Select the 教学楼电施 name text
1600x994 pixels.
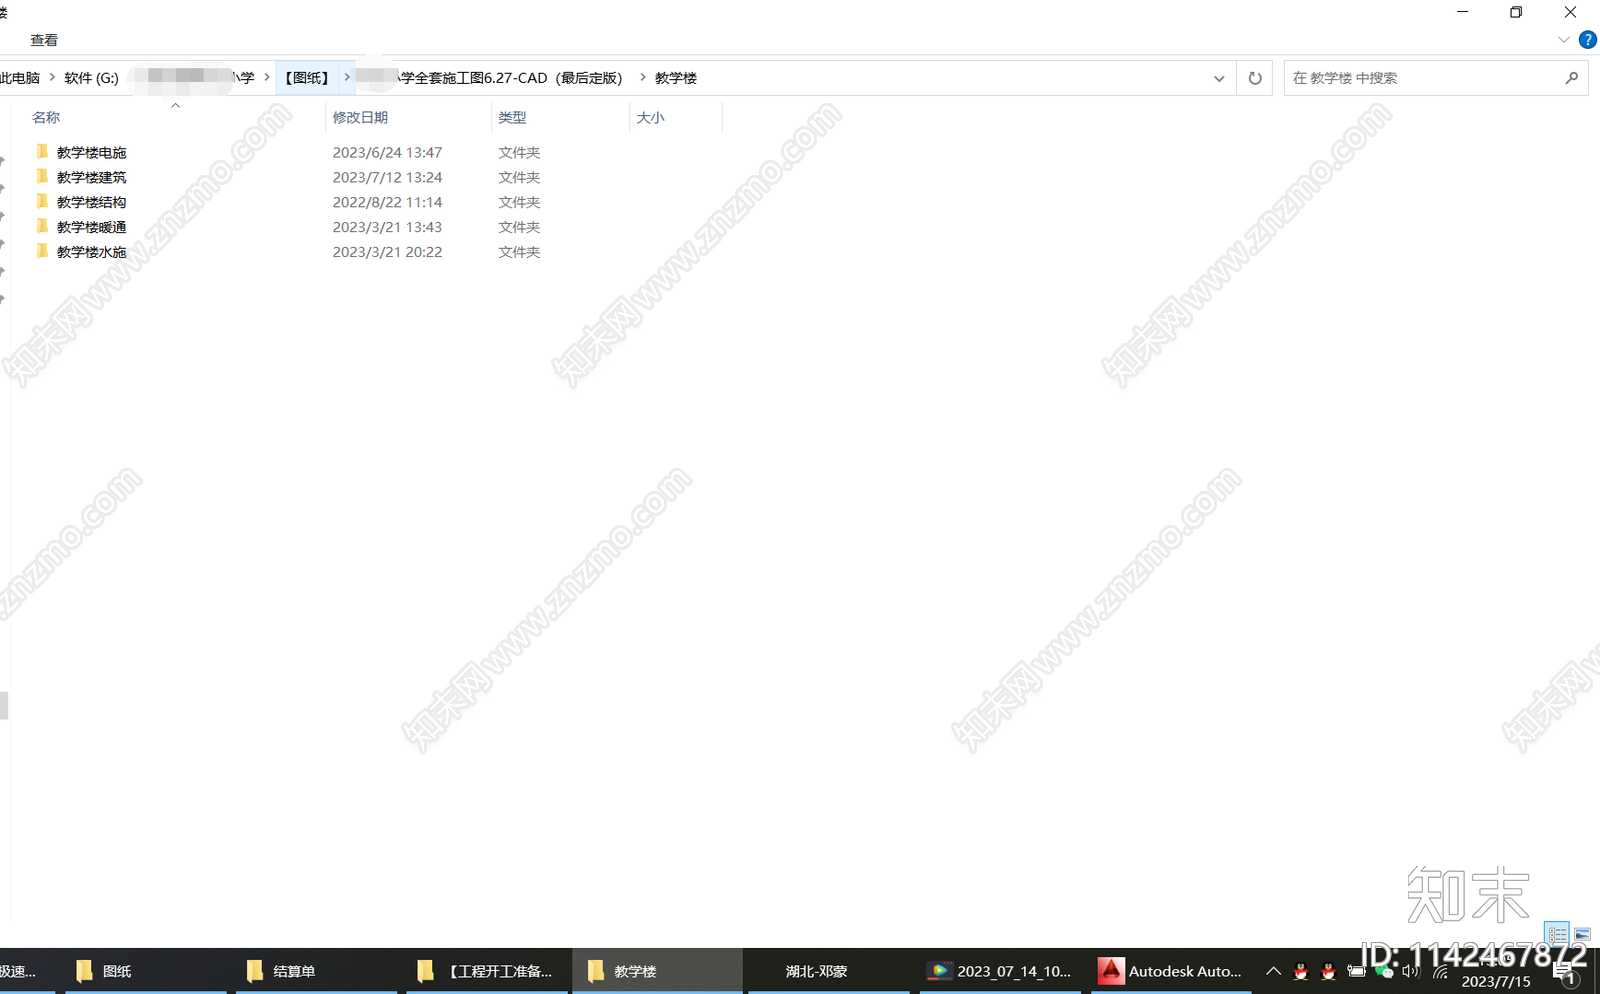[x=91, y=153]
